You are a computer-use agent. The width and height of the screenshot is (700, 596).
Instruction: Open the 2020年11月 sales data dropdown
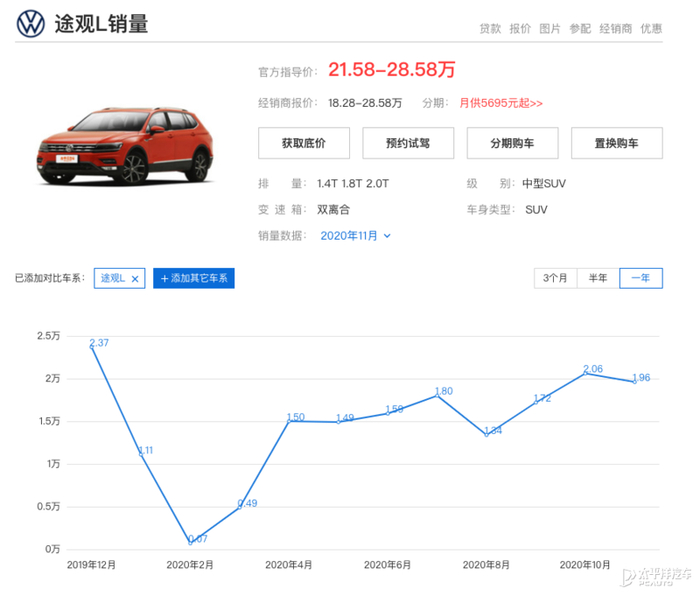point(355,236)
